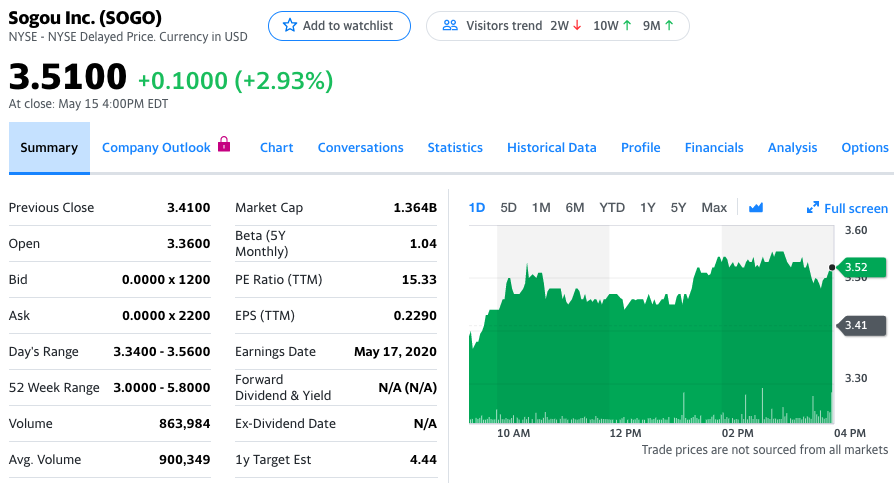This screenshot has height=483, width=894.
Task: Click the full screen expand arrows icon
Action: pos(812,208)
